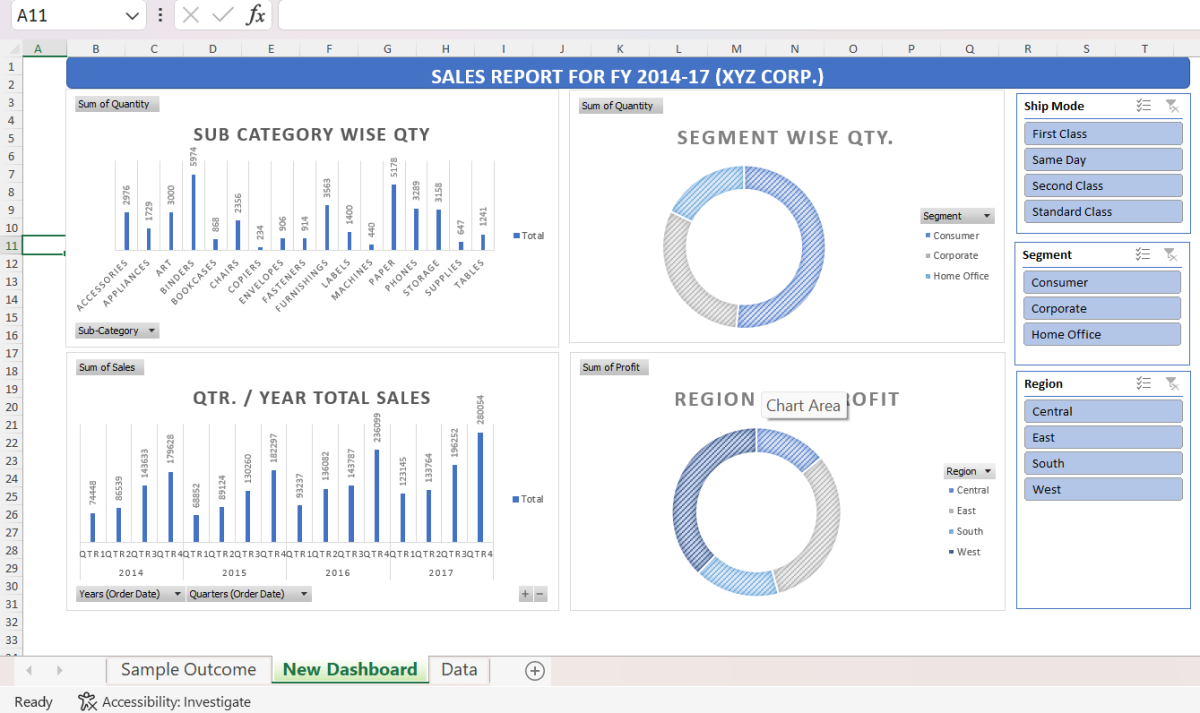Add a new sheet with plus icon

coord(534,671)
